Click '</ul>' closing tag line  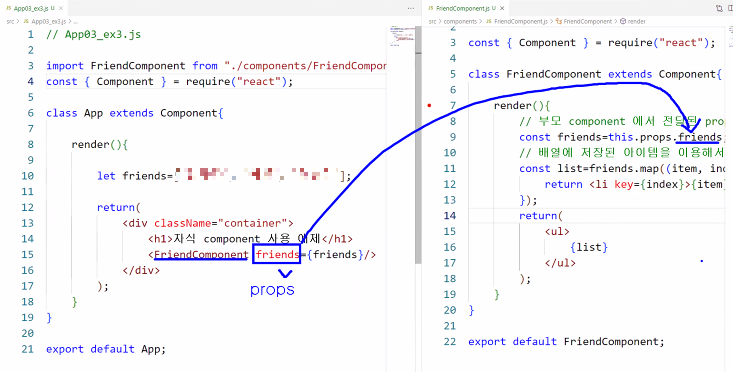tap(560, 263)
